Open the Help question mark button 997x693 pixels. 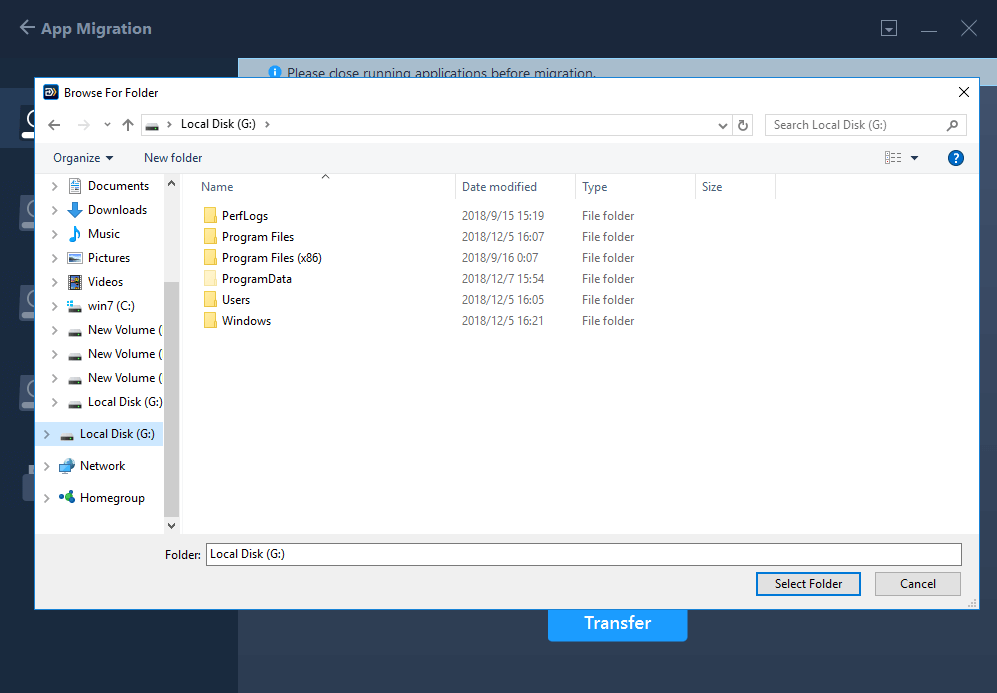click(x=955, y=158)
